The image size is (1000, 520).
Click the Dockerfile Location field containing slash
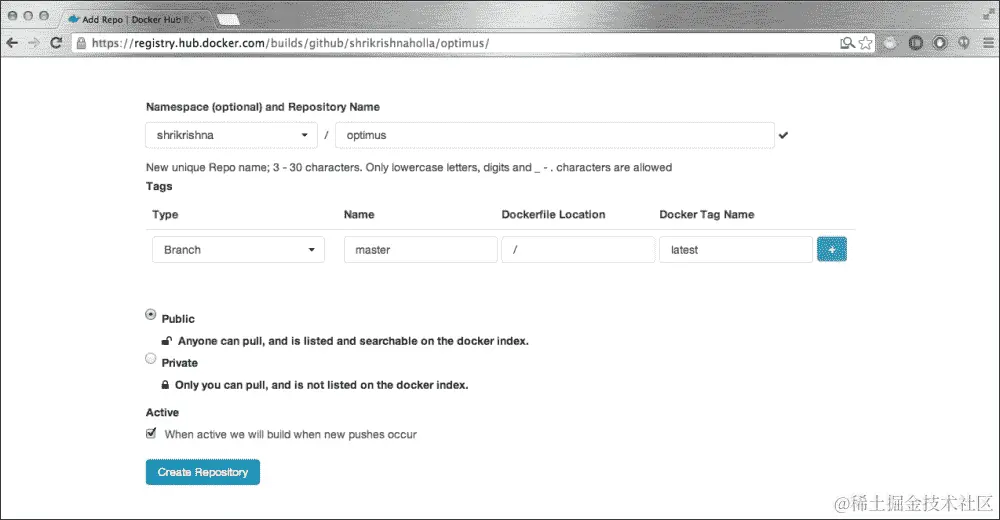(x=578, y=249)
